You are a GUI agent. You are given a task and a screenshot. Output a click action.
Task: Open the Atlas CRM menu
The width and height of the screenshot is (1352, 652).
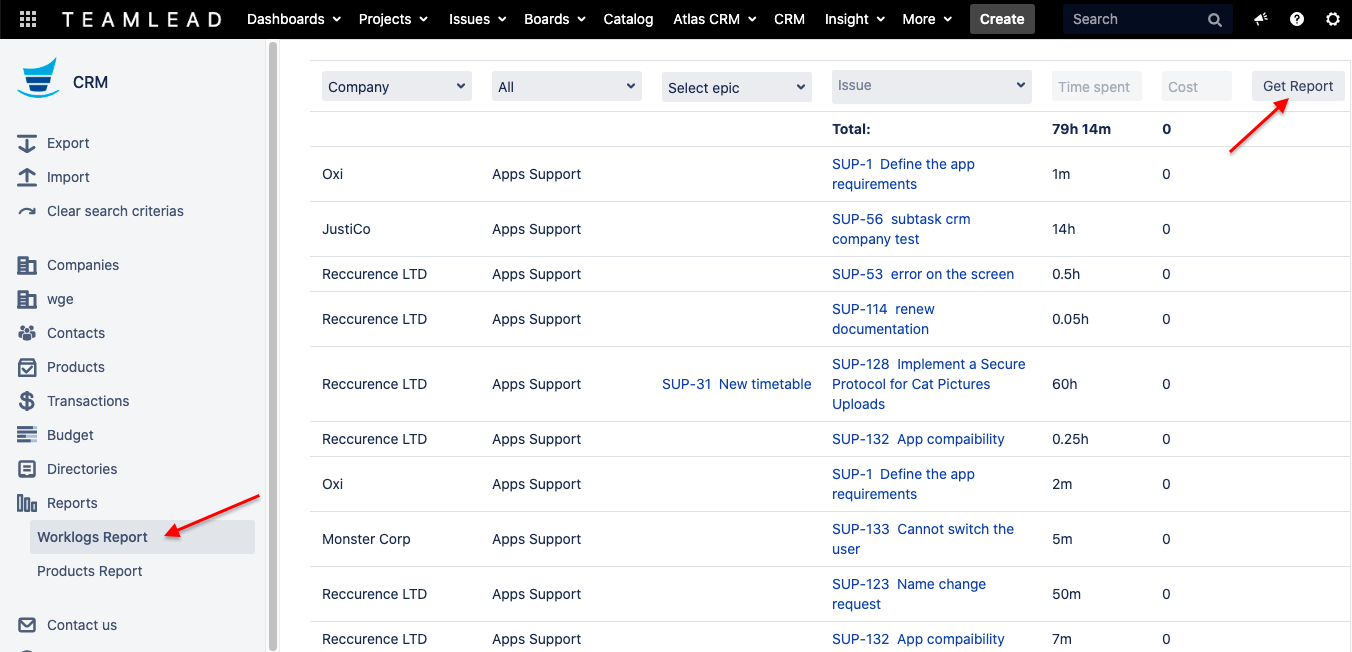(714, 19)
